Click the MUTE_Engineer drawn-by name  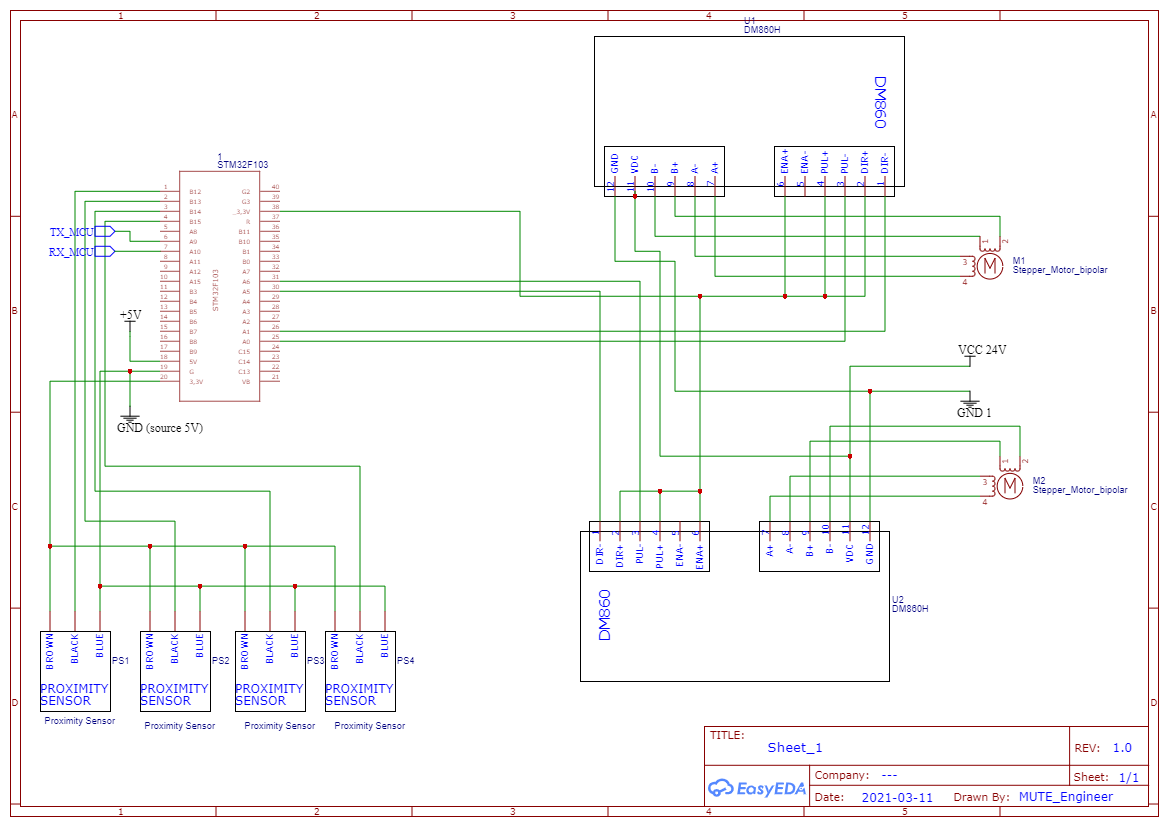(x=1067, y=796)
